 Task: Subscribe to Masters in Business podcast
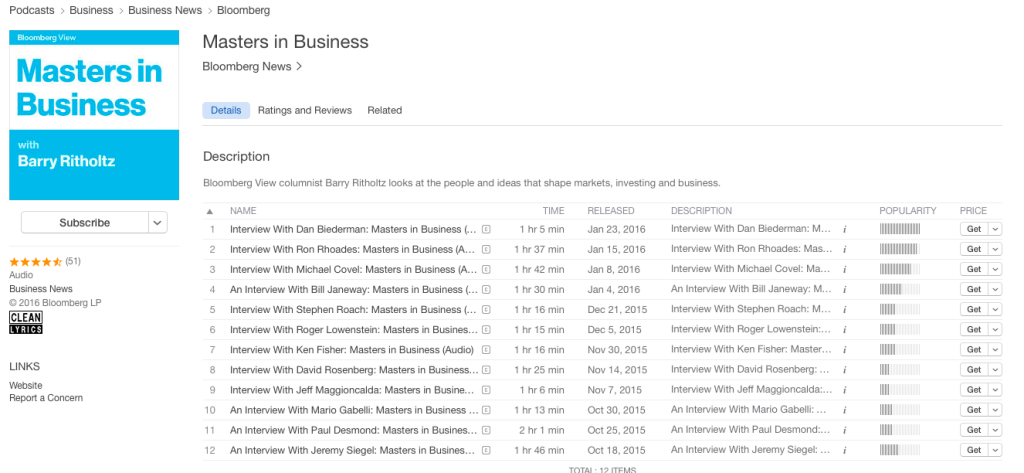click(85, 223)
